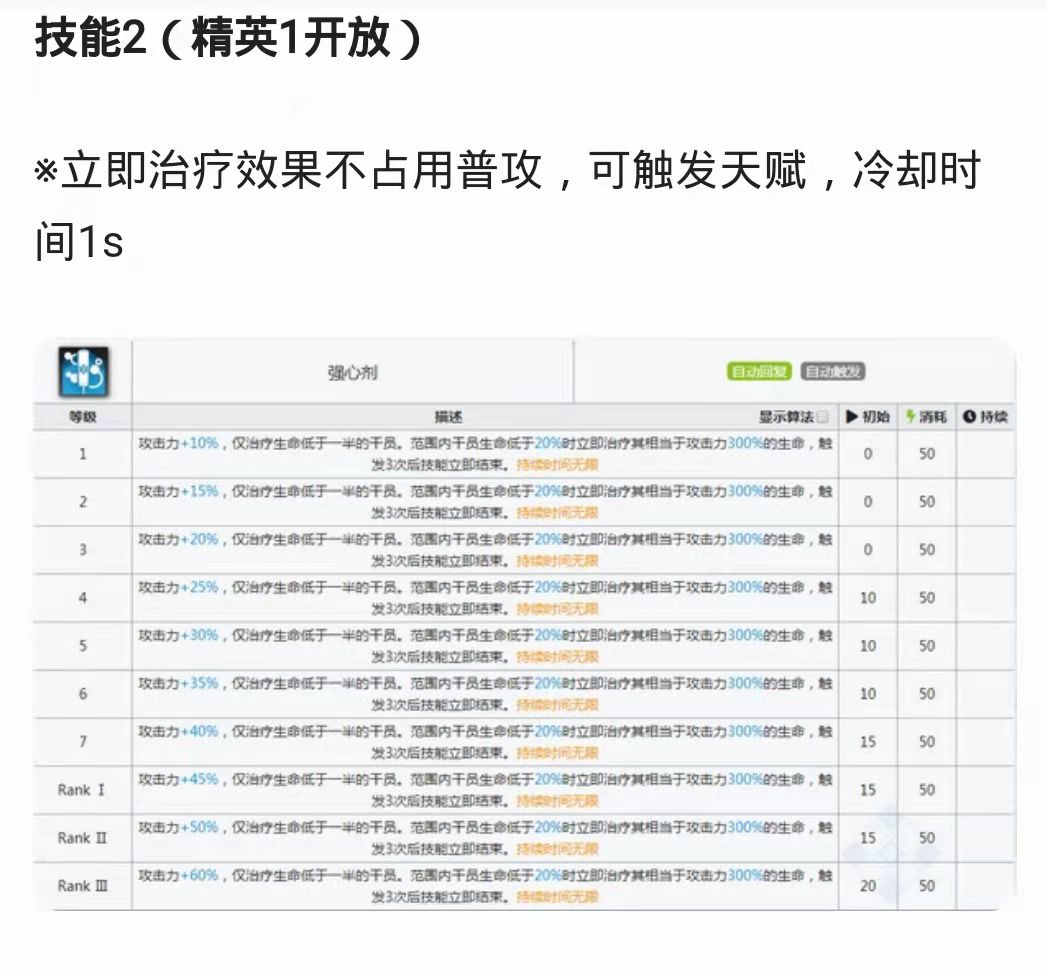Select the Rank I row label

(x=81, y=790)
